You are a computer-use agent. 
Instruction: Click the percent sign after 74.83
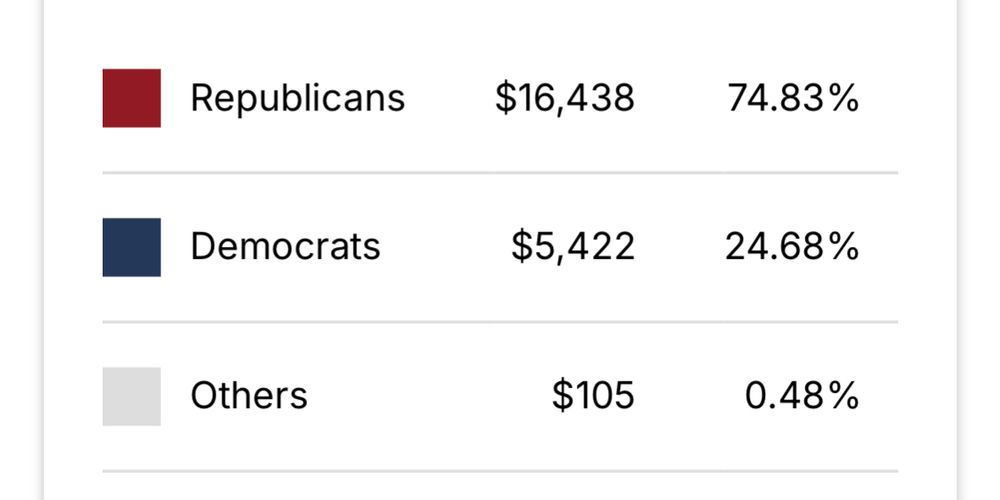(844, 99)
